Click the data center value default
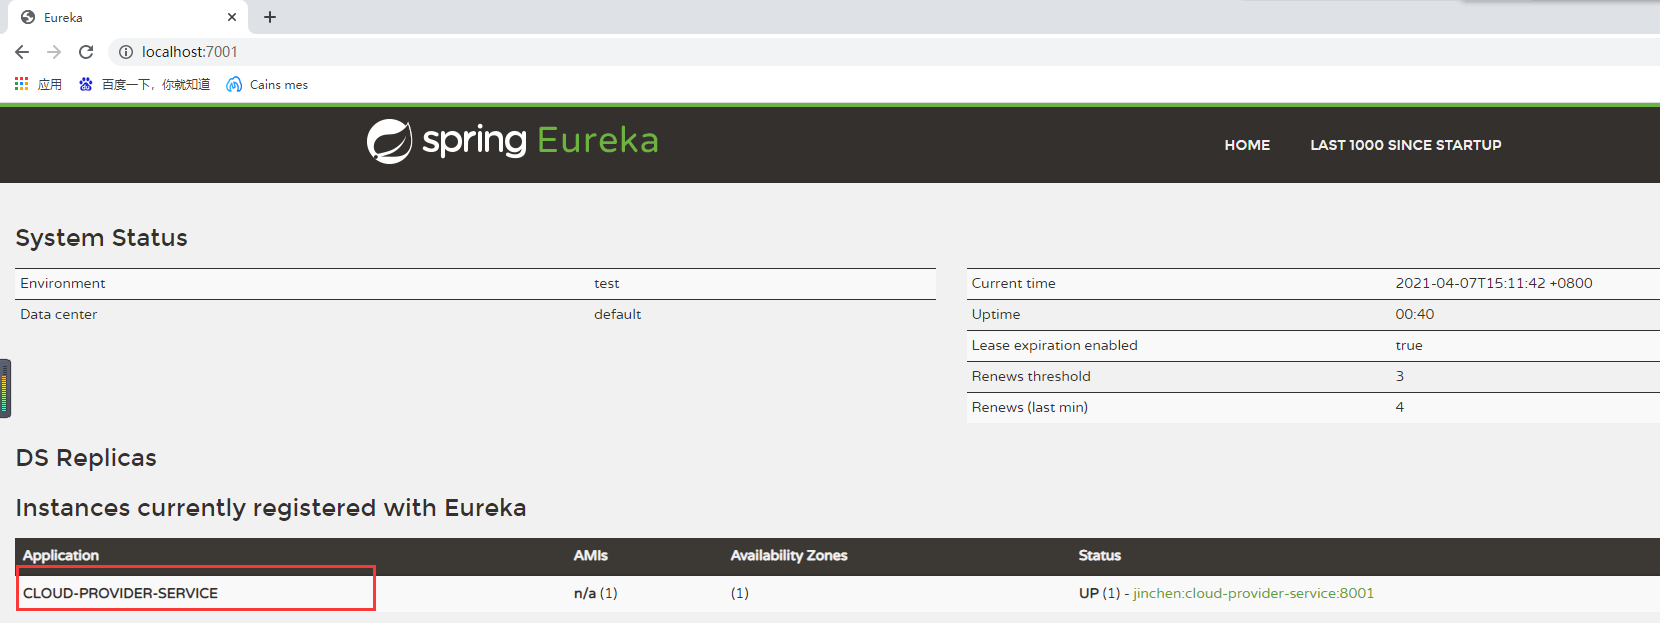 618,314
